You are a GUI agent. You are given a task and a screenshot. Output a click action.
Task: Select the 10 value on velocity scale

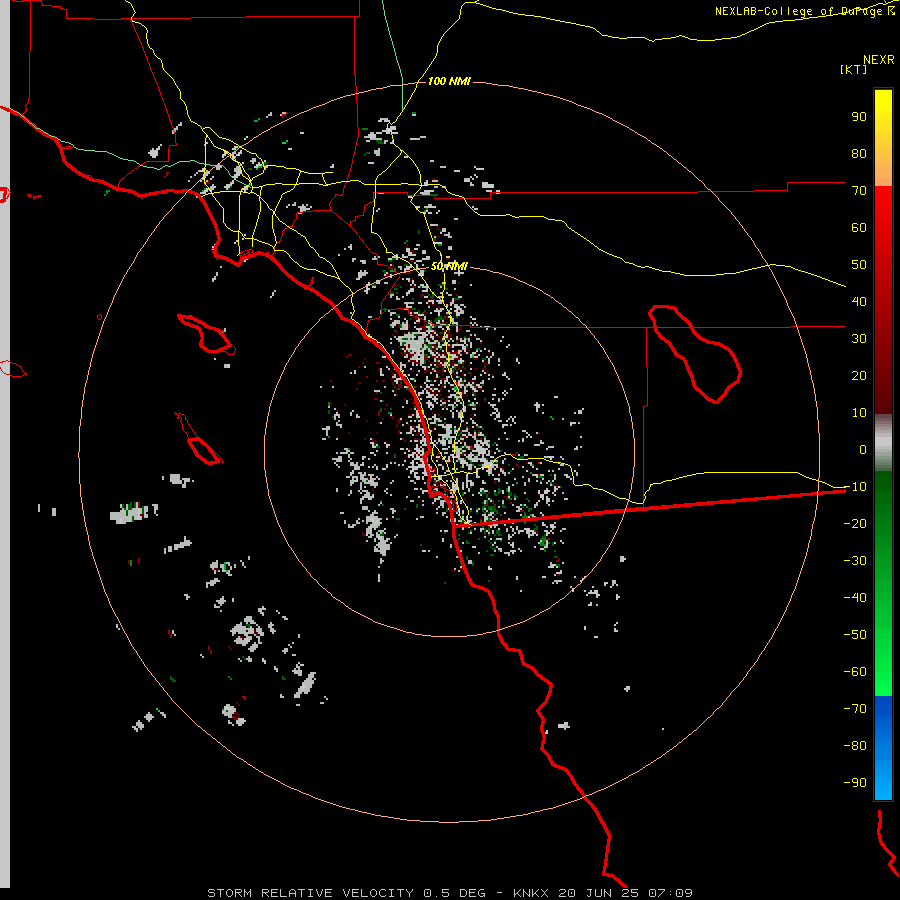coord(859,413)
